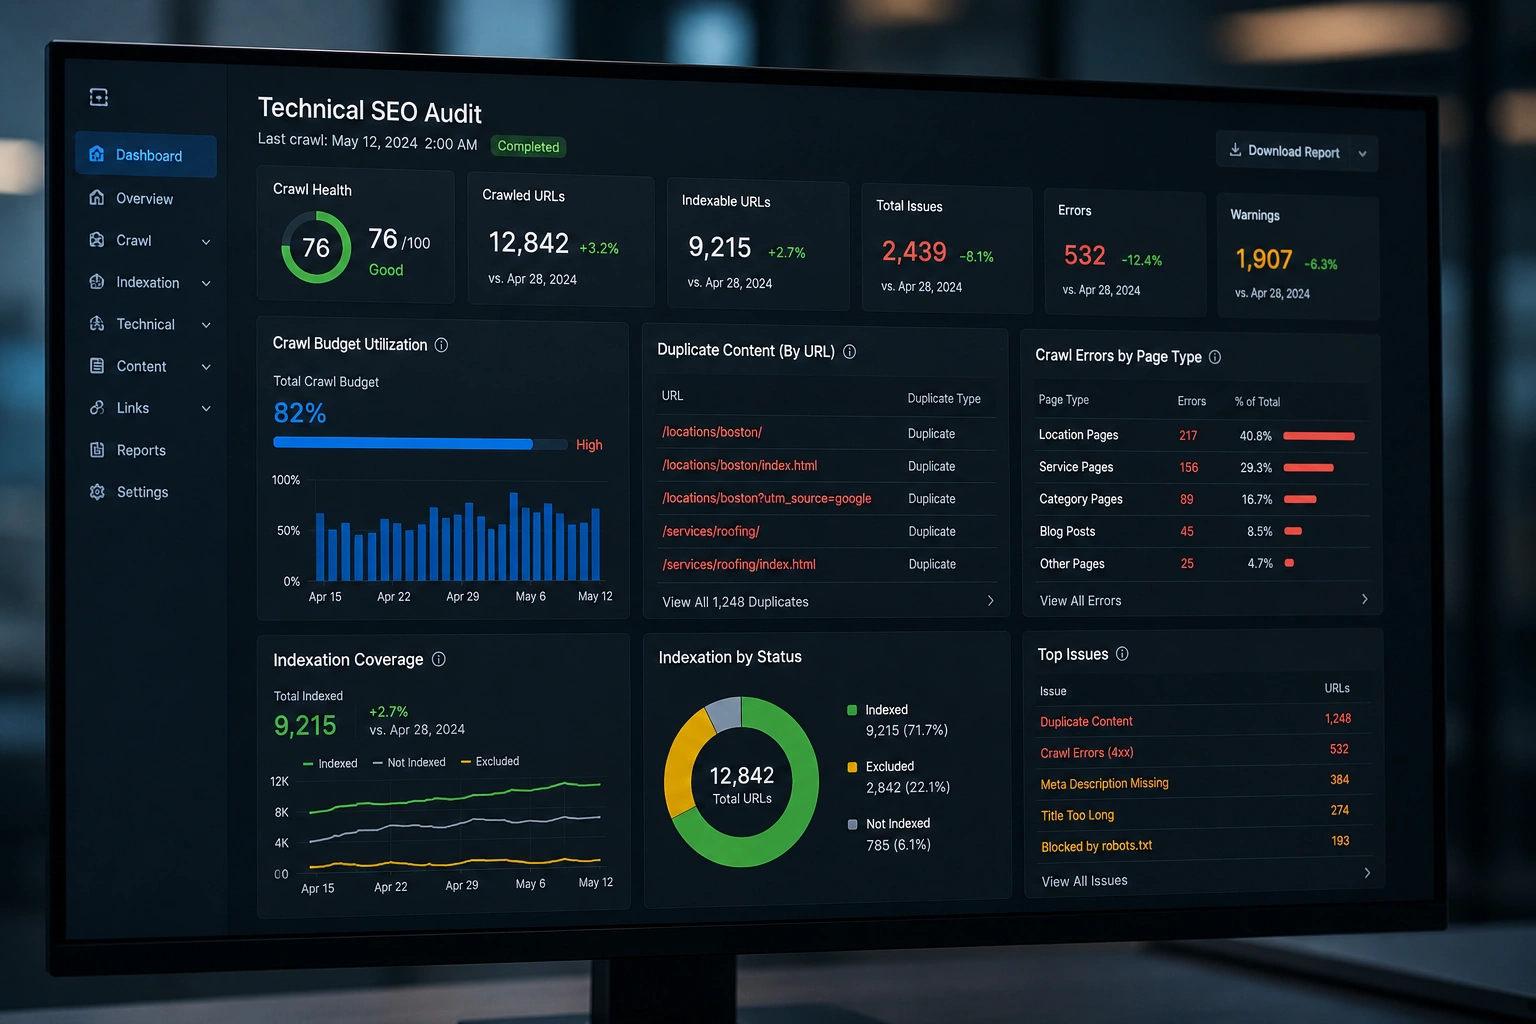Image resolution: width=1536 pixels, height=1024 pixels.
Task: Open the Dashboard menu item
Action: (146, 155)
